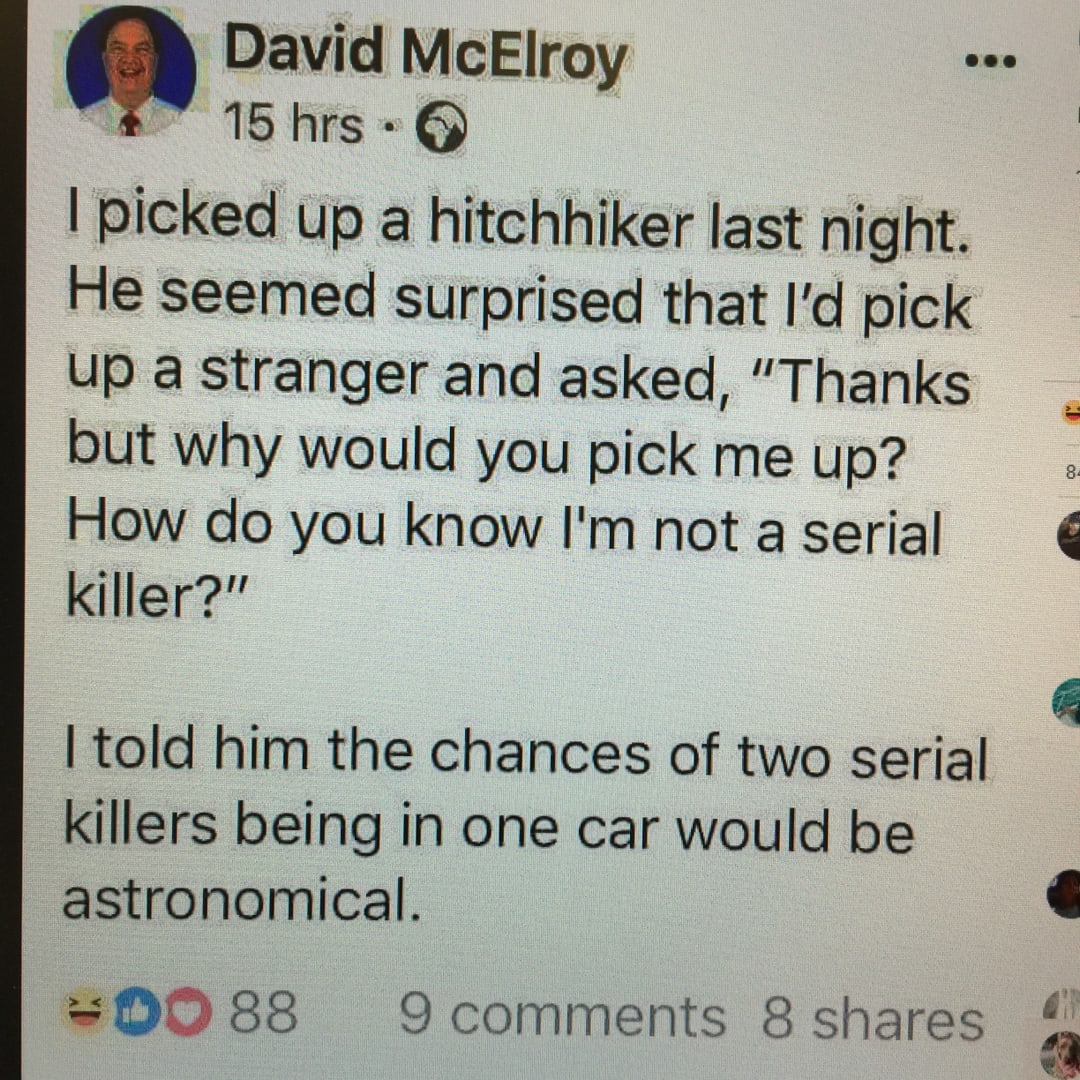Open the 9 comments link
Screen dimensions: 1080x1080
pos(562,1017)
